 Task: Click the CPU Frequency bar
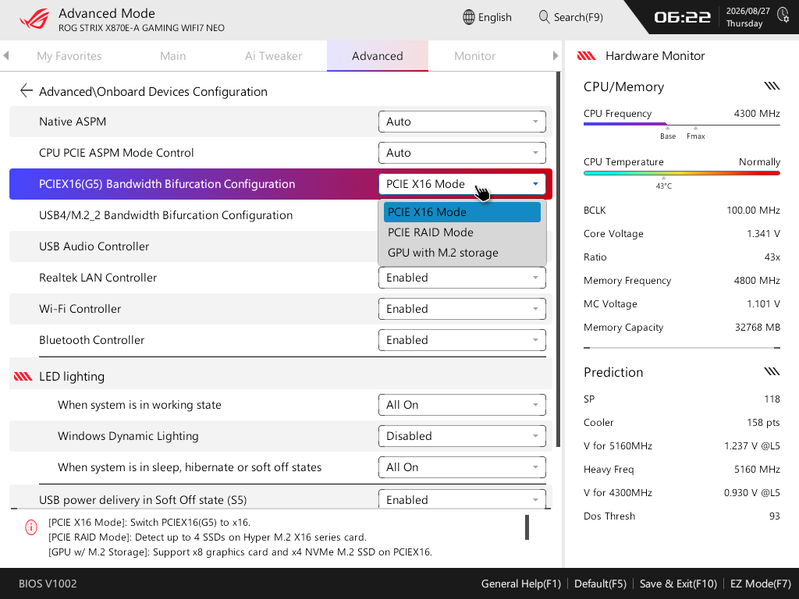(x=681, y=124)
